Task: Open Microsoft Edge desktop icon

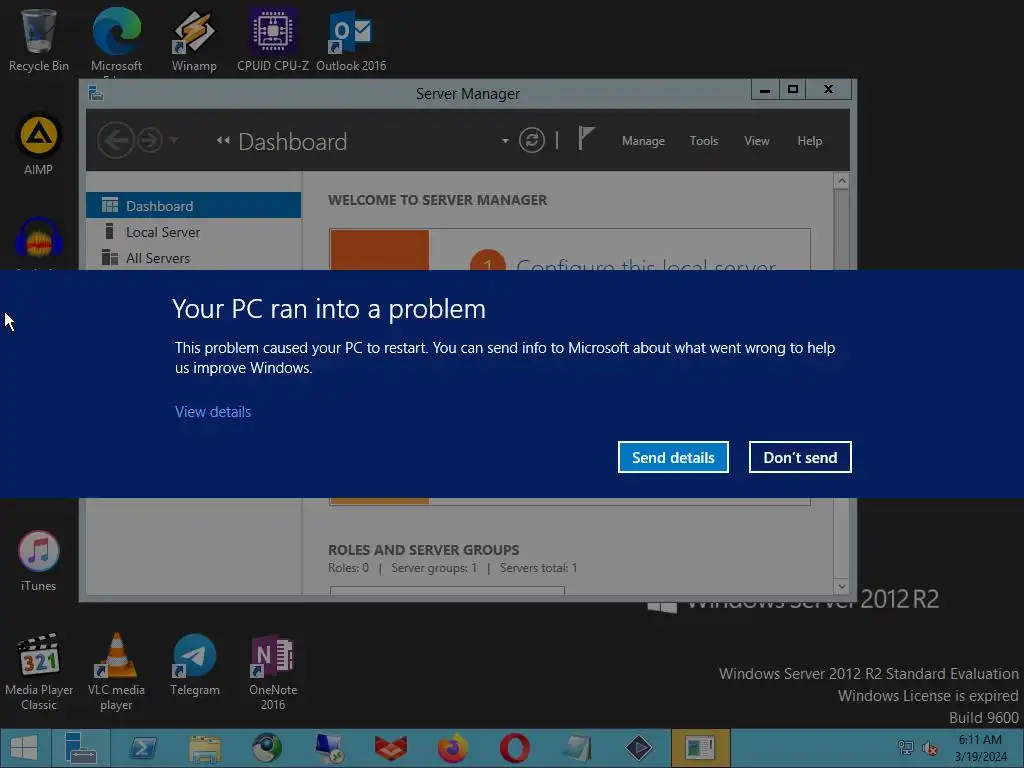Action: pyautogui.click(x=116, y=39)
